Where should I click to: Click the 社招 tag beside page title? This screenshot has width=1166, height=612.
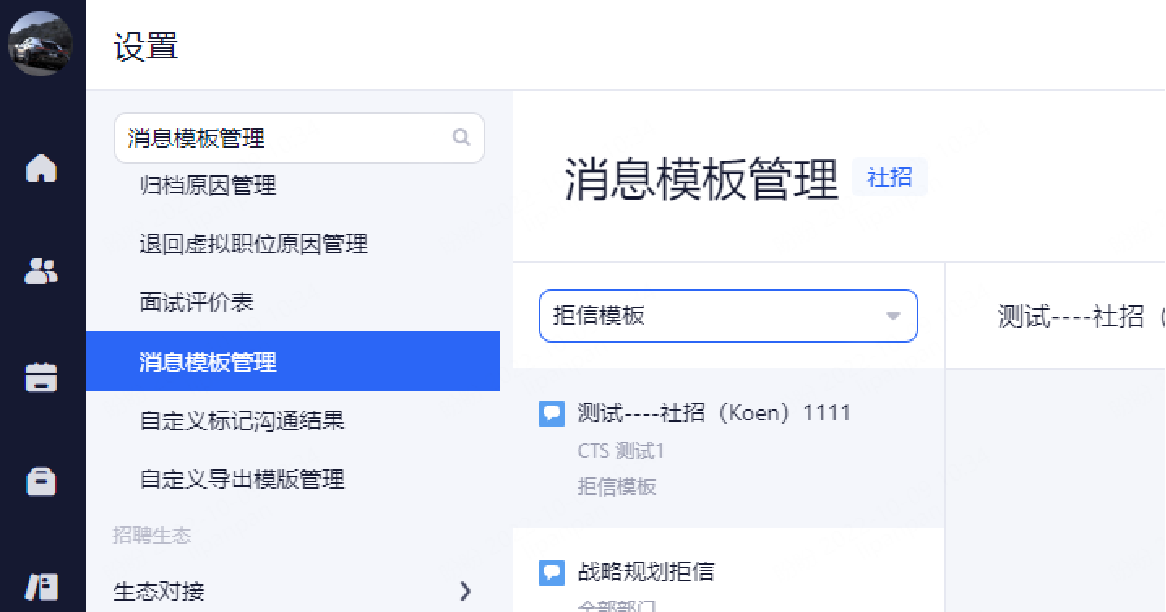click(x=889, y=177)
